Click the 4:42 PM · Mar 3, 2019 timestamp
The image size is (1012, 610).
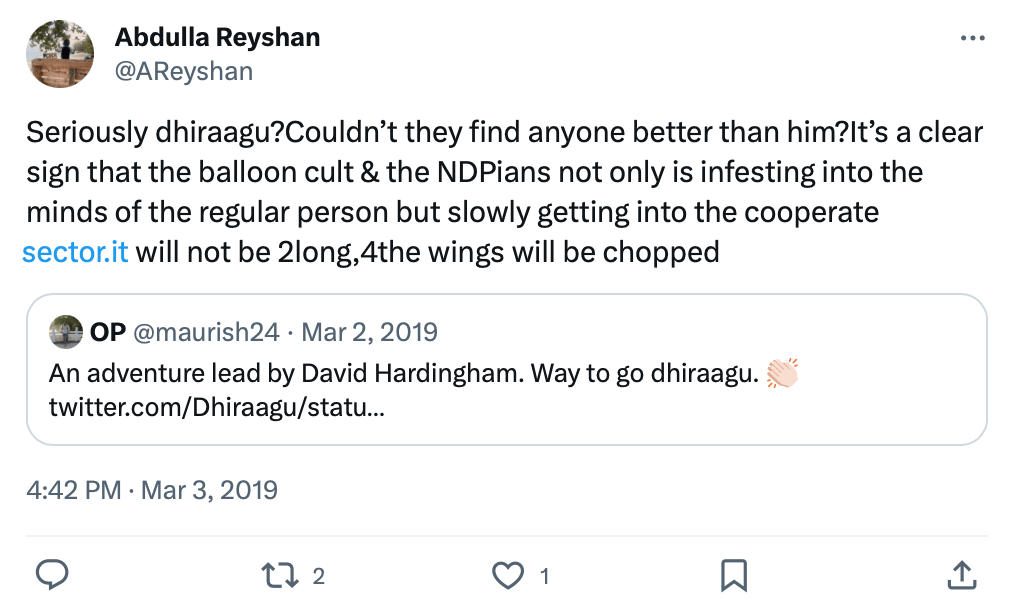coord(152,490)
